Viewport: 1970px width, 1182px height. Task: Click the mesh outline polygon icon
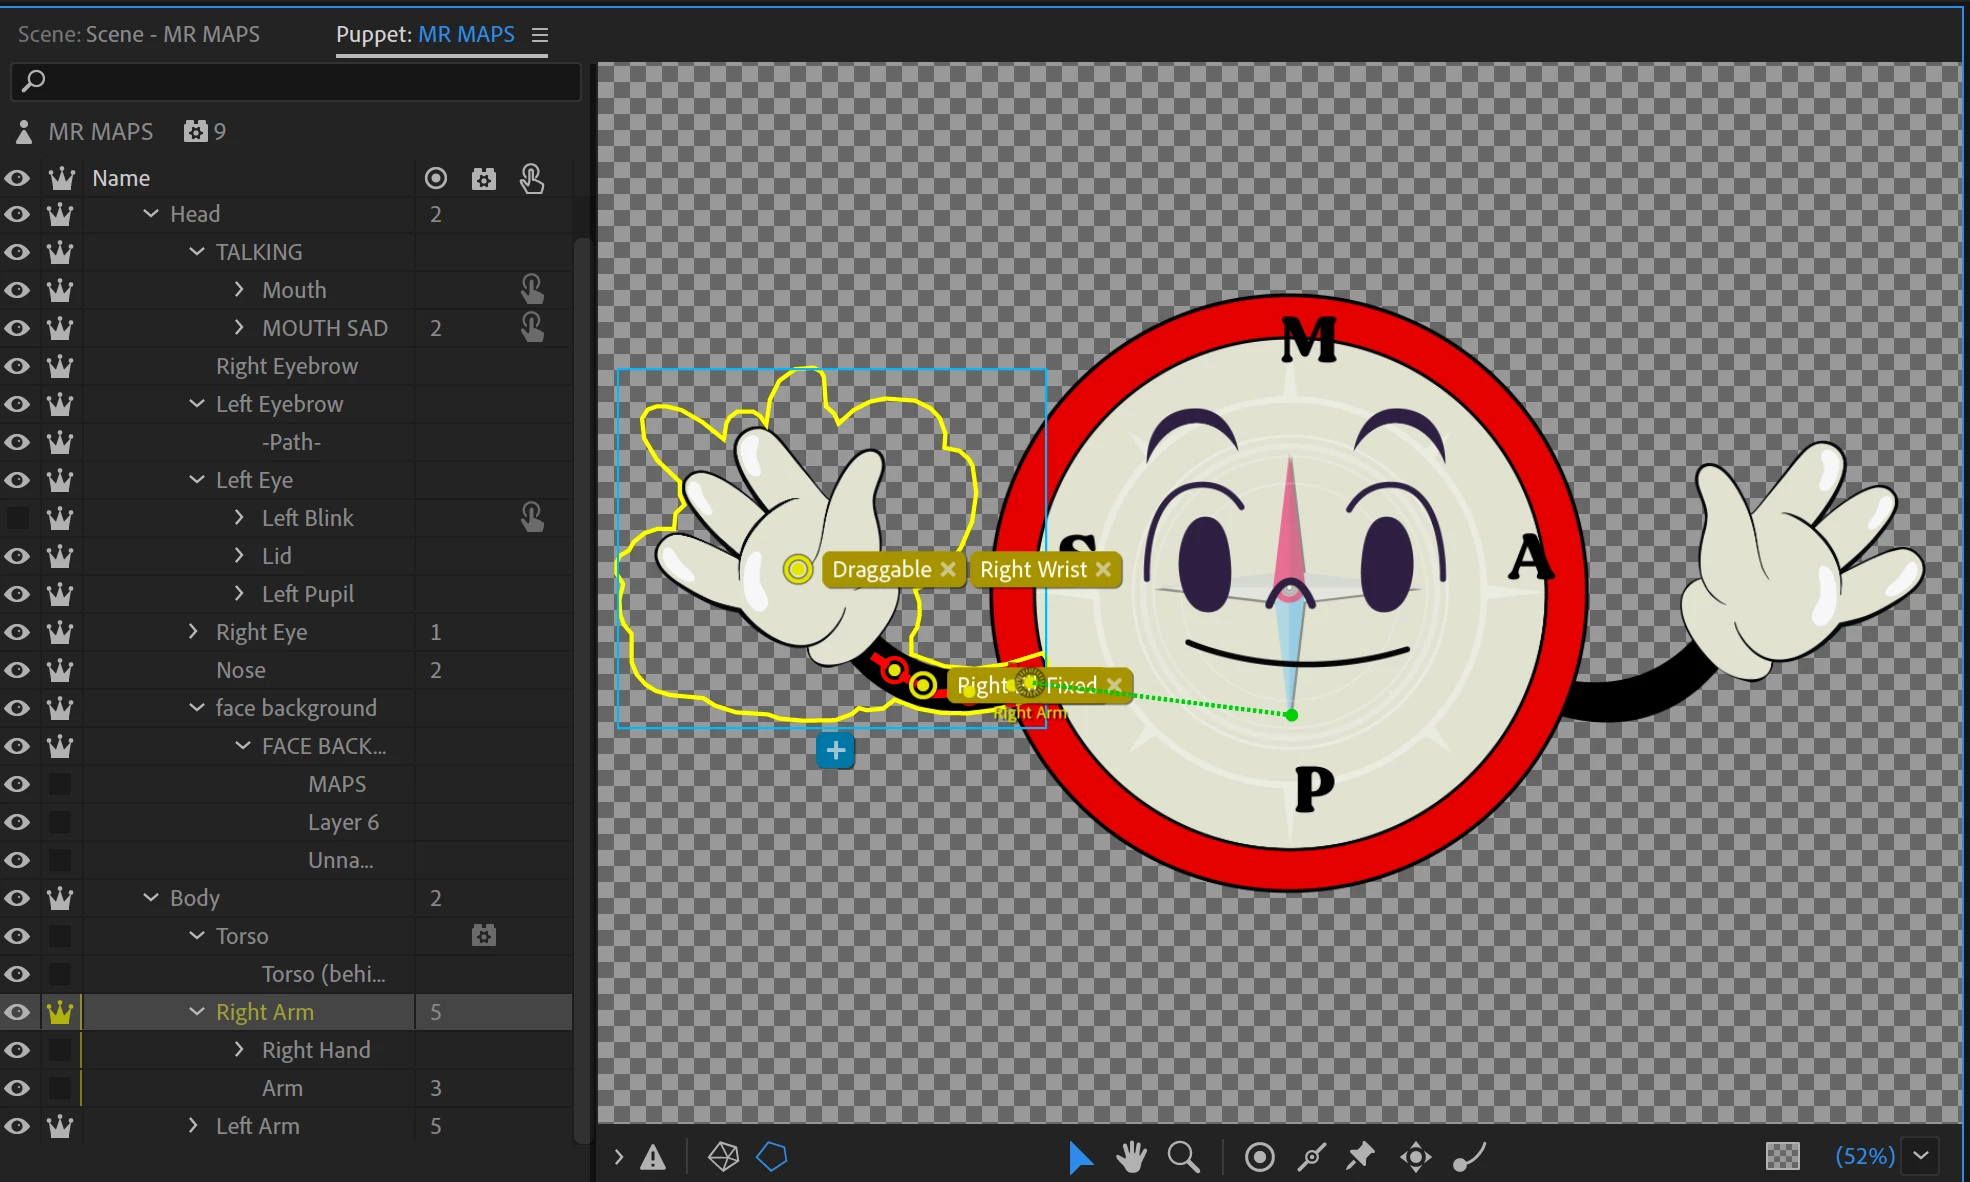coord(772,1157)
